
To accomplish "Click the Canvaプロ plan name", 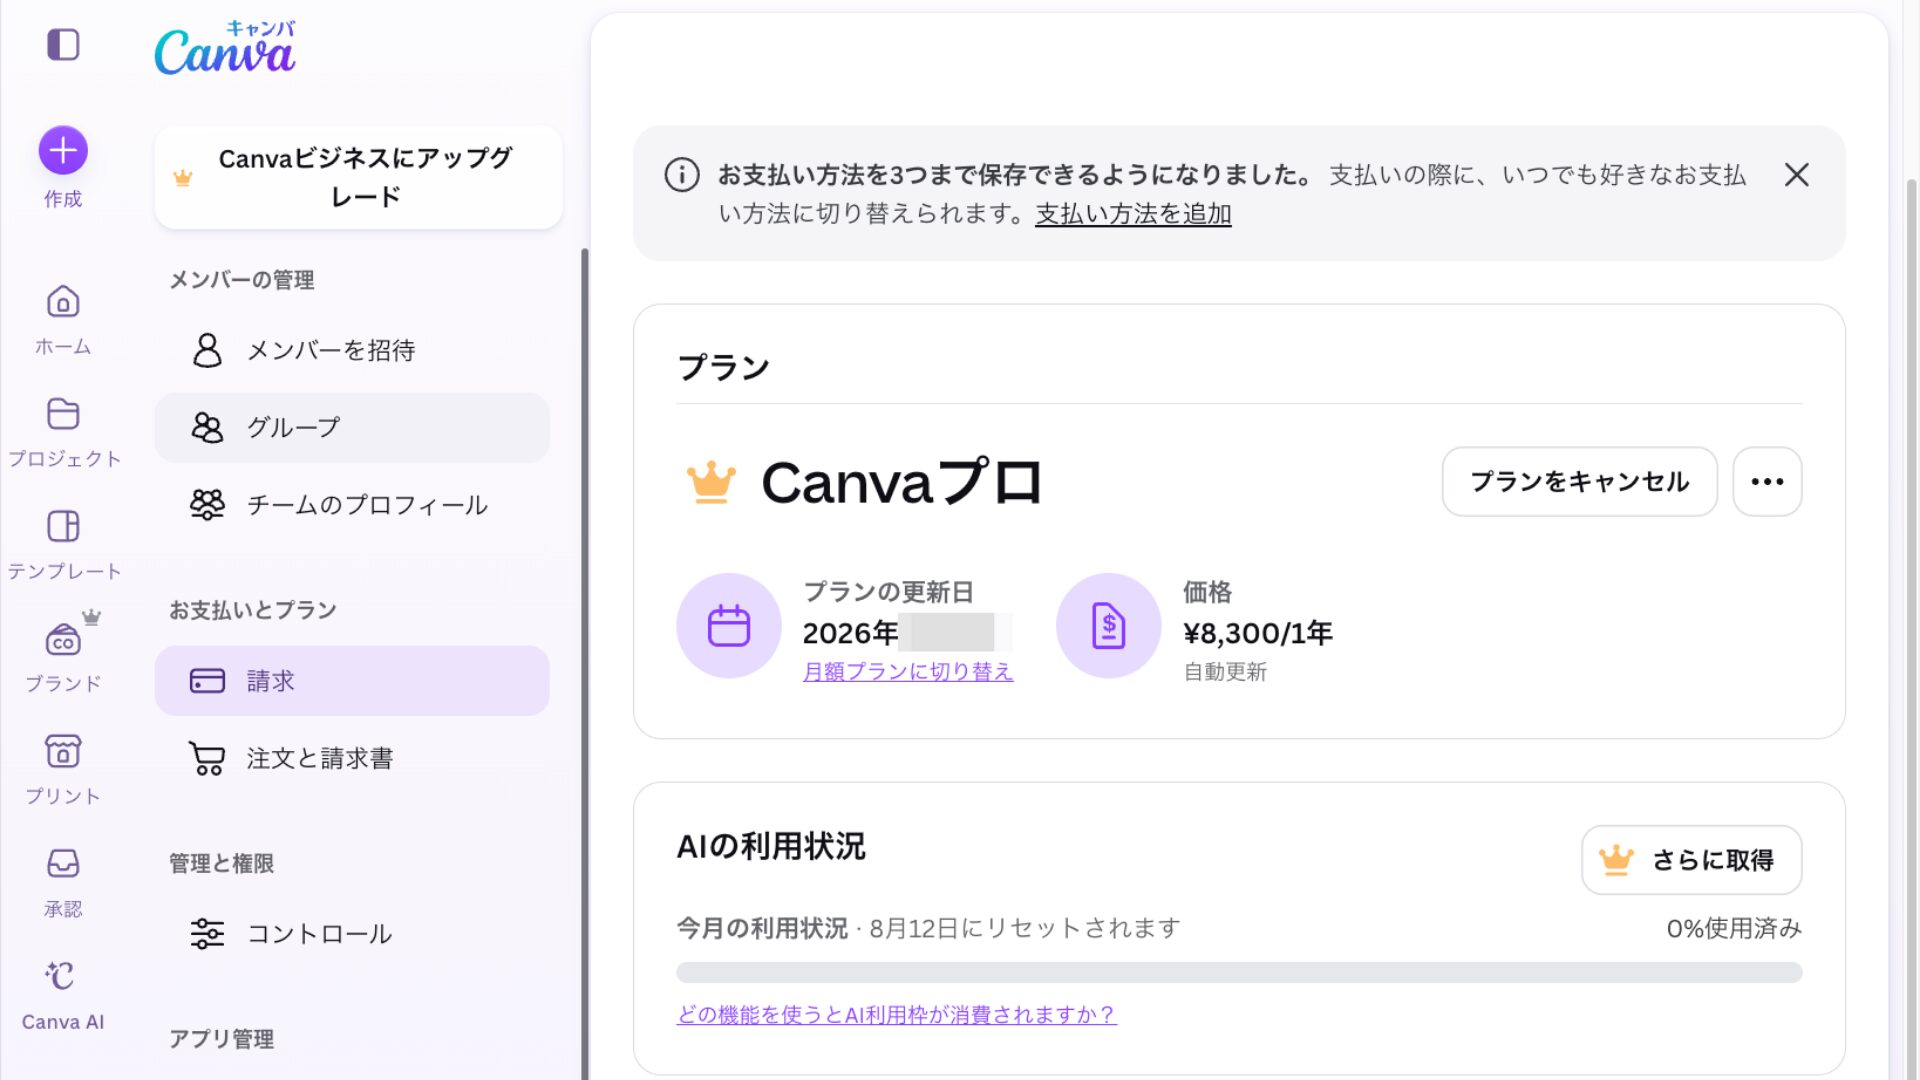I will coord(902,482).
